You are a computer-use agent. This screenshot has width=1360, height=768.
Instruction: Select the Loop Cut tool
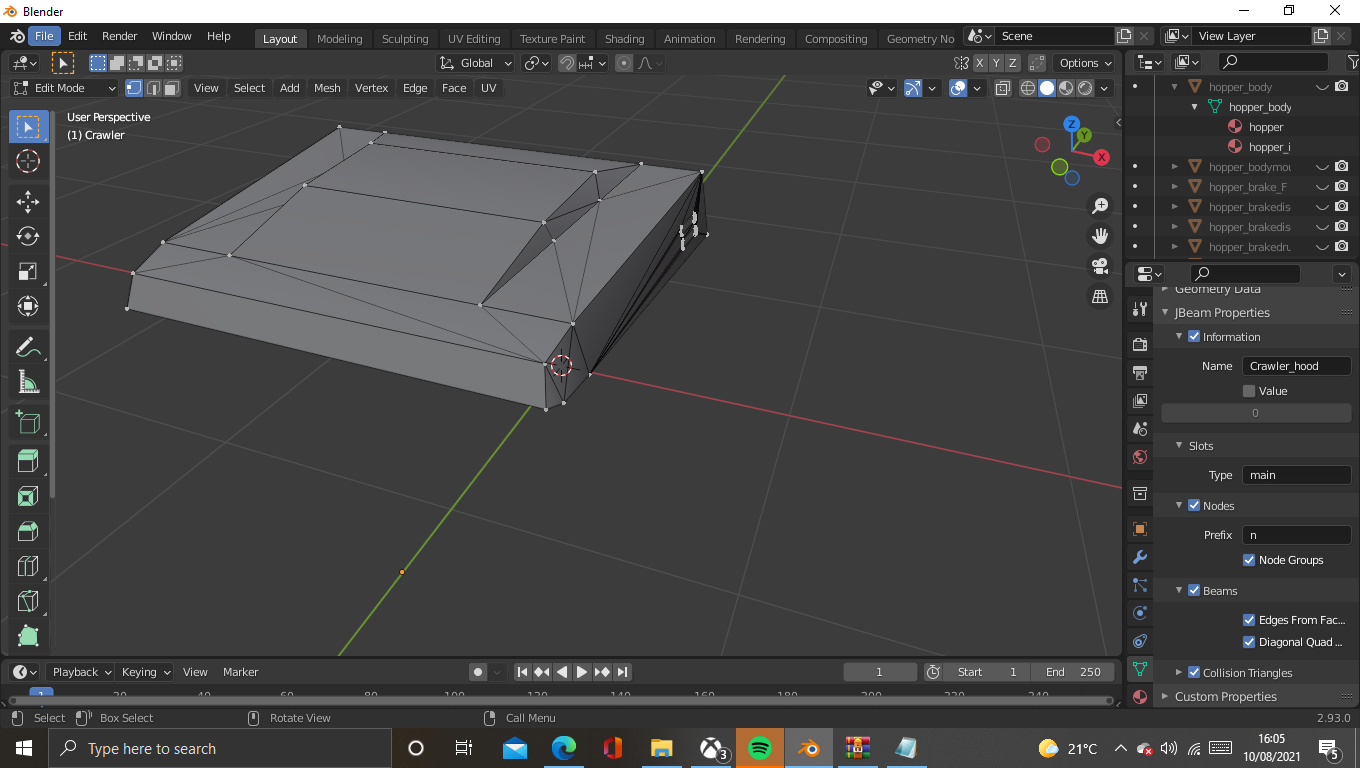pos(28,566)
